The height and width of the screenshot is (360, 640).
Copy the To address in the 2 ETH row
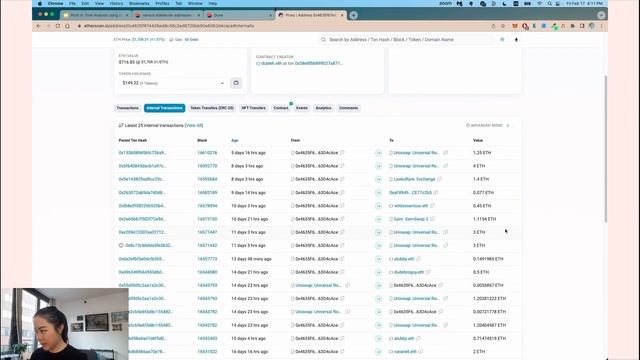[x=420, y=351]
